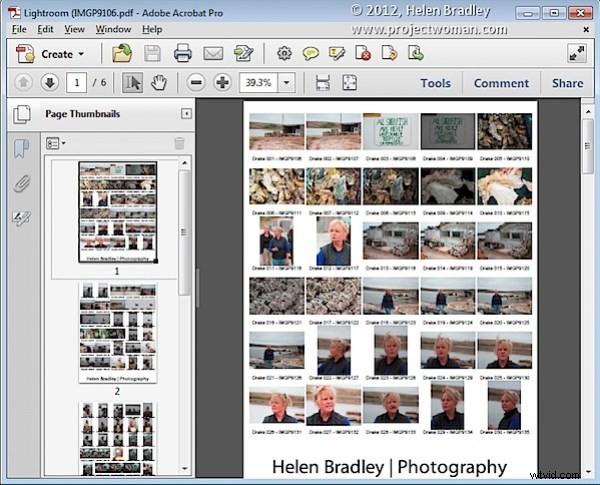The width and height of the screenshot is (600, 485).
Task: Open the Comment pane
Action: point(501,83)
